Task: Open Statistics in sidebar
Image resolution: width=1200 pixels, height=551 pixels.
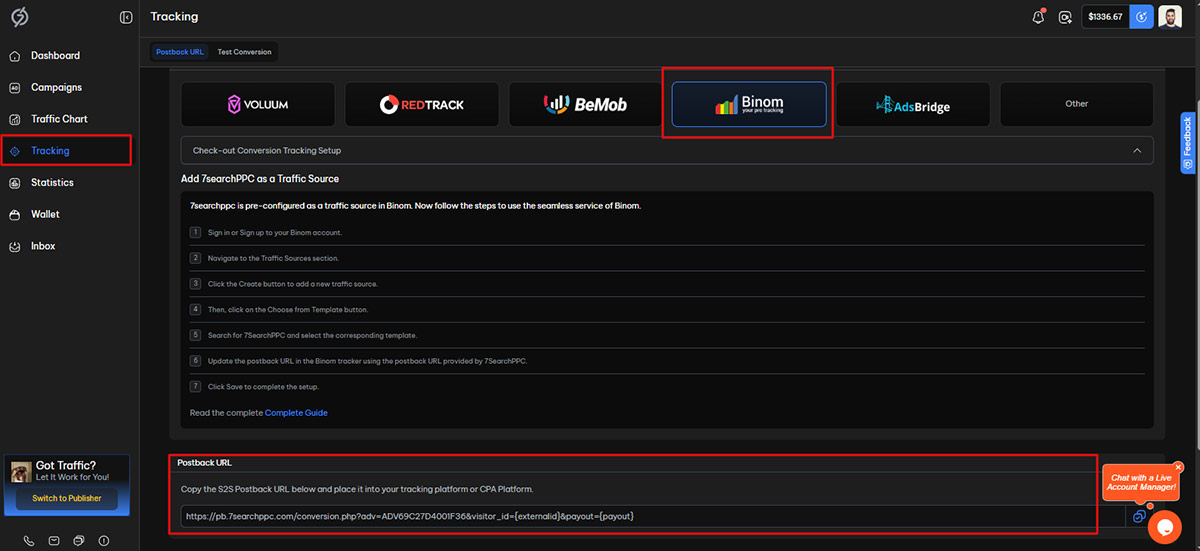Action: (x=52, y=183)
